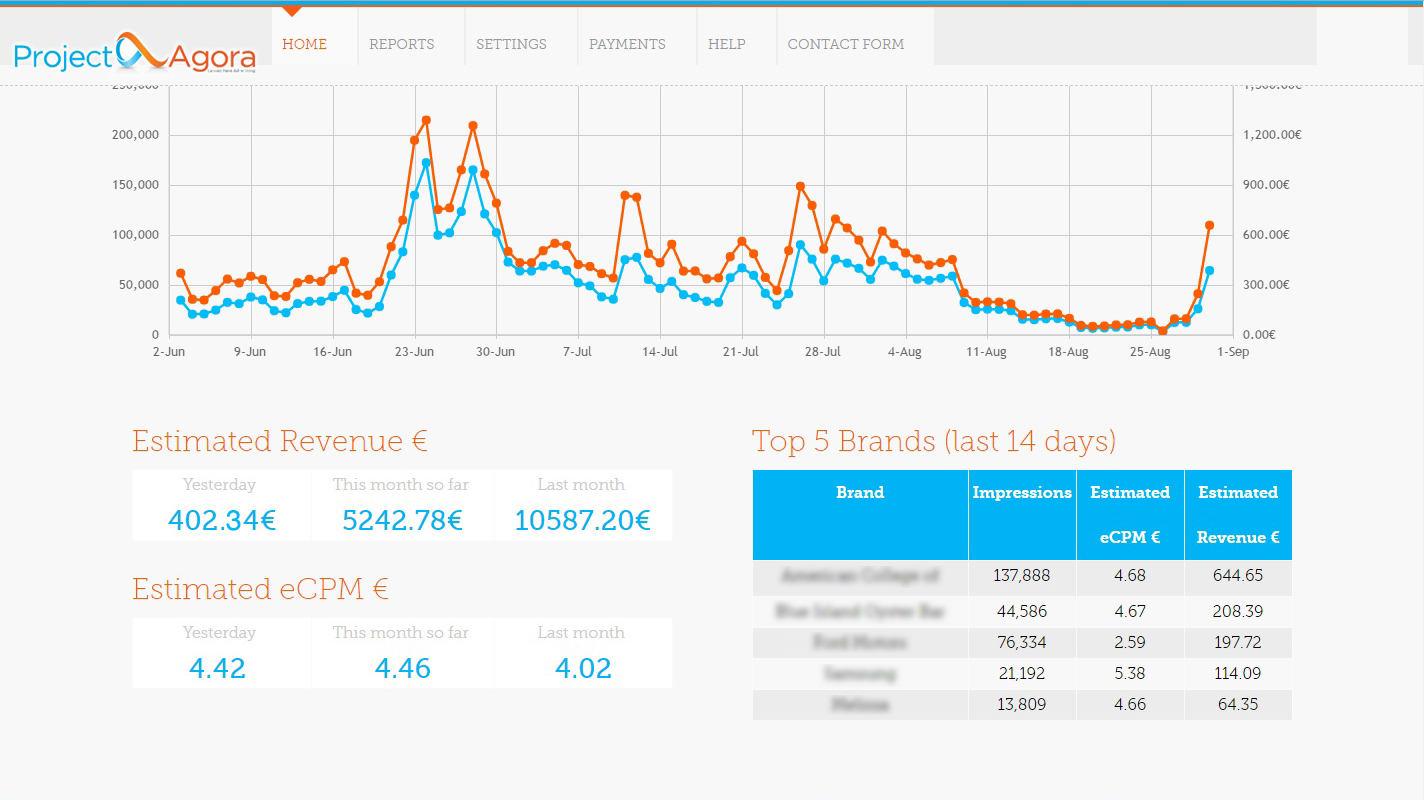Click this month's revenue 5242.78€
This screenshot has width=1424, height=800.
[402, 521]
